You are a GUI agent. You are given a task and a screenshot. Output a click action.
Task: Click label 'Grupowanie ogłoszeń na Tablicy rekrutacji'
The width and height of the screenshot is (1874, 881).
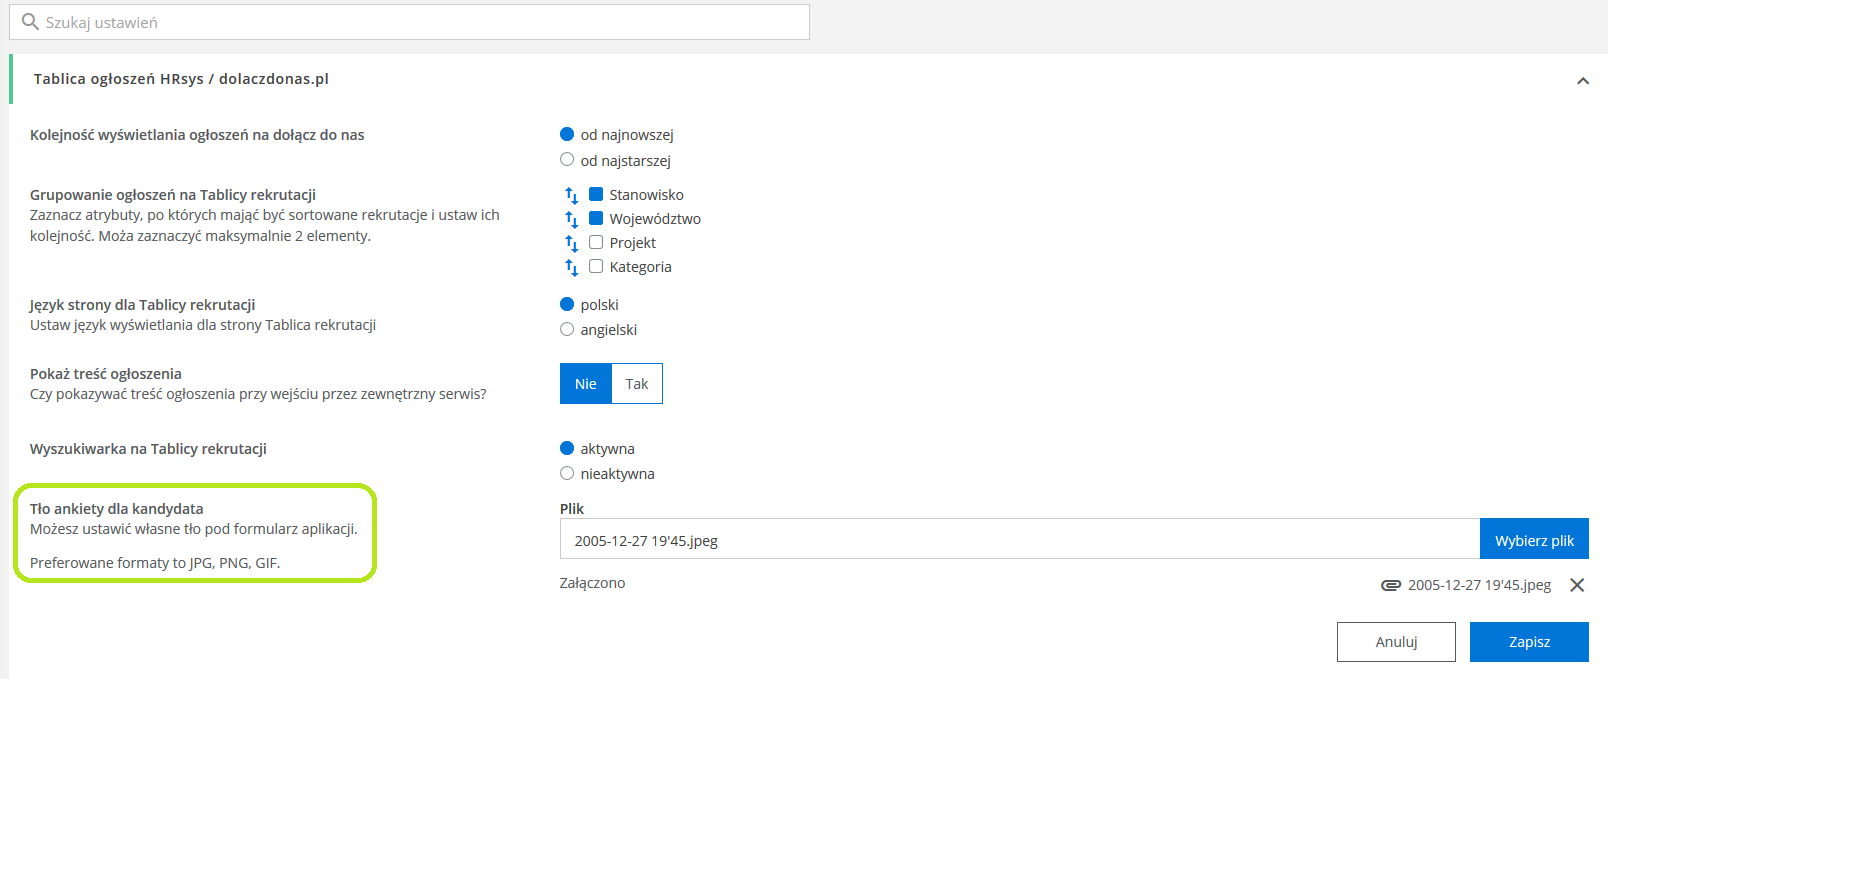tap(173, 195)
